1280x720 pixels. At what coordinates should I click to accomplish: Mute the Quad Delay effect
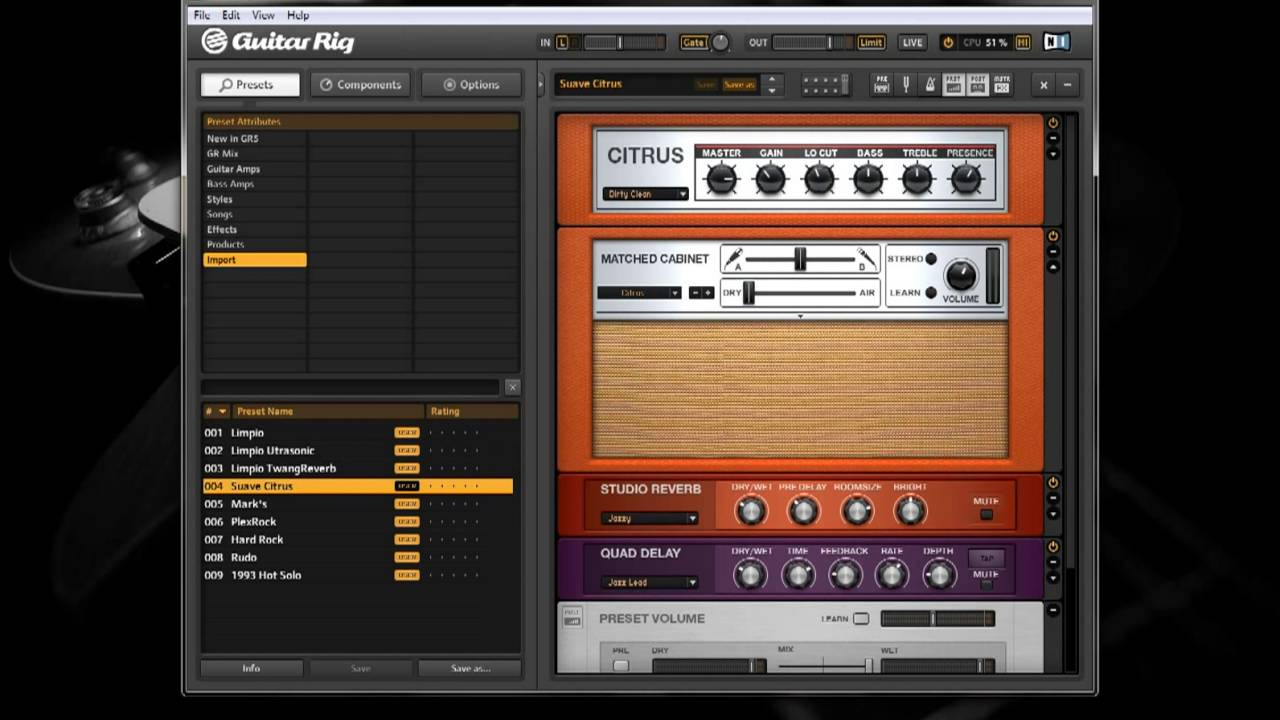(986, 584)
